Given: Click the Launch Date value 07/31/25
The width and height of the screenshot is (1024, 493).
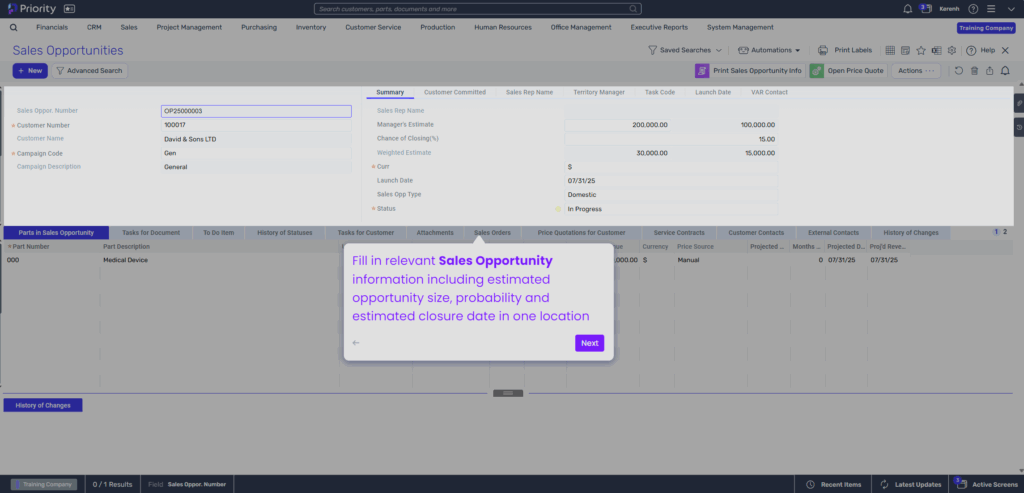Looking at the screenshot, I should click(671, 181).
